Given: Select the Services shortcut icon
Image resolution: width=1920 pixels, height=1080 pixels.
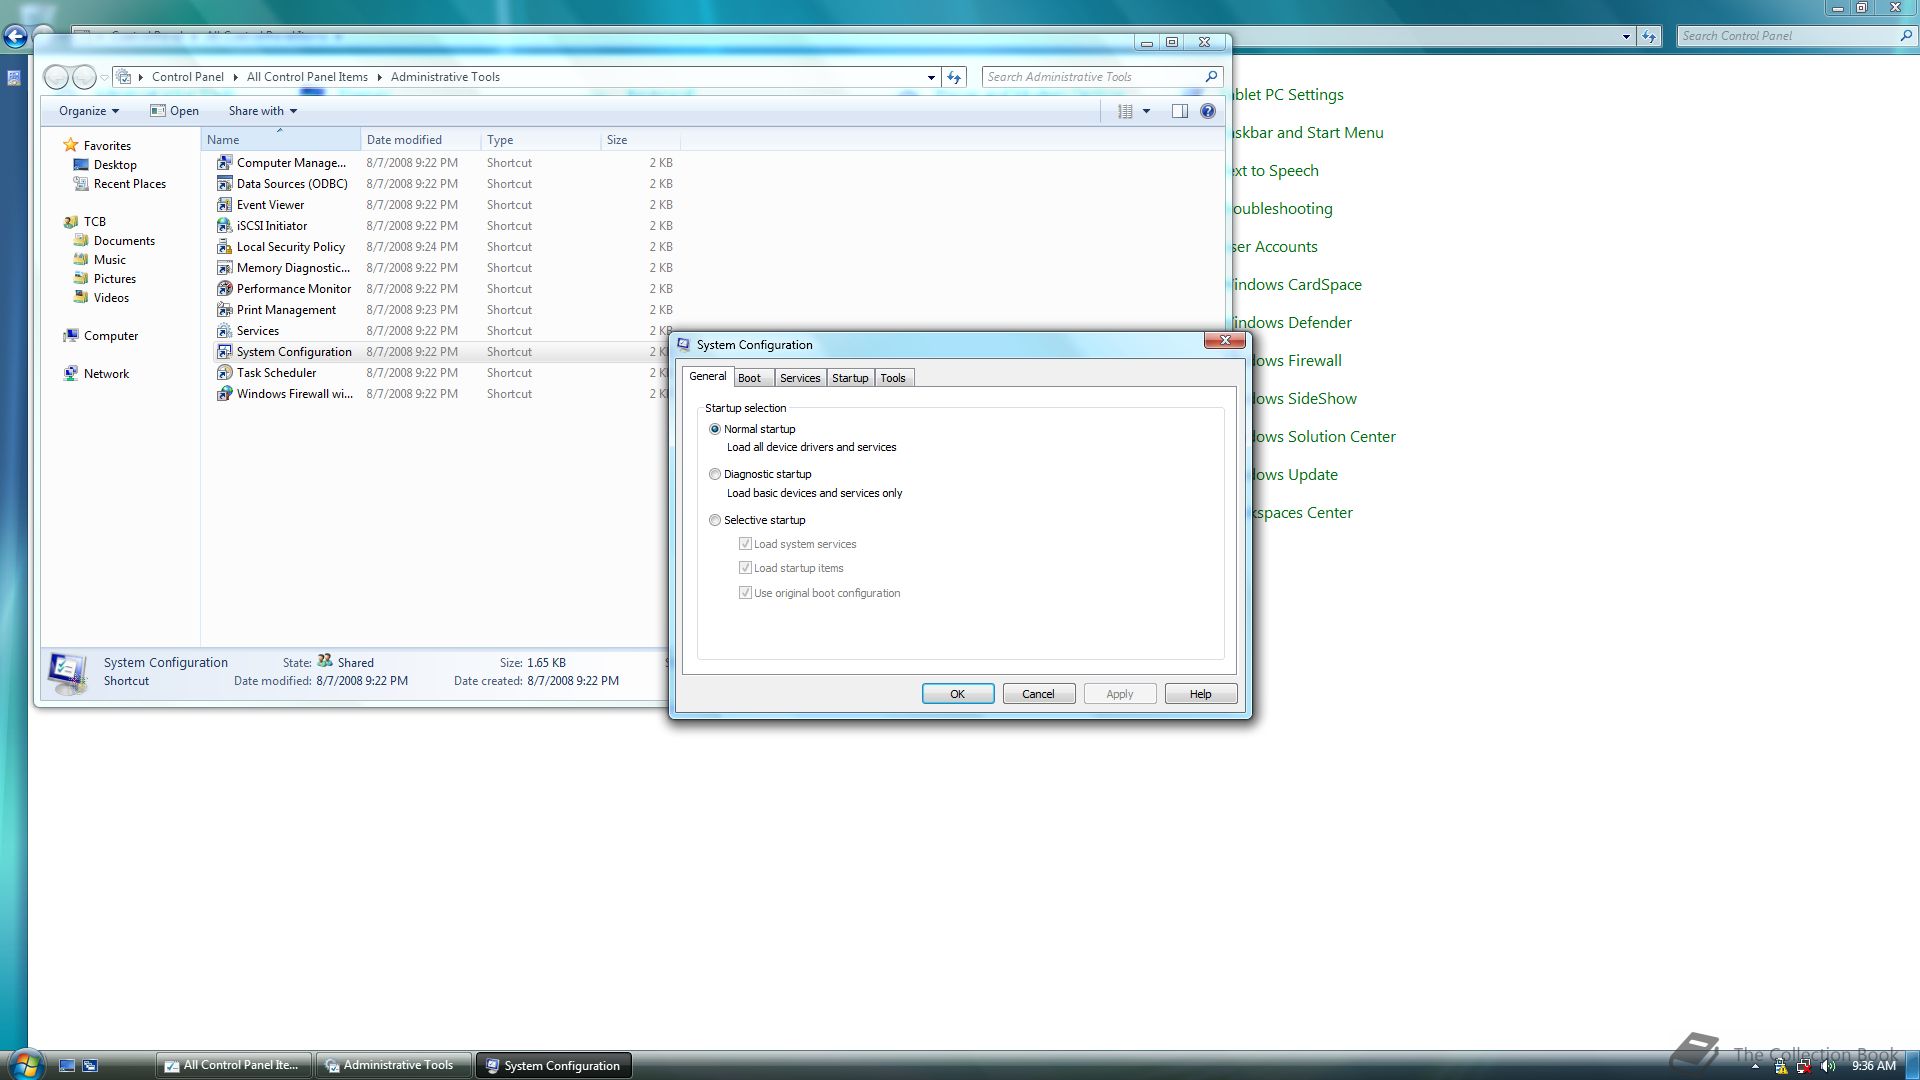Looking at the screenshot, I should (x=225, y=331).
